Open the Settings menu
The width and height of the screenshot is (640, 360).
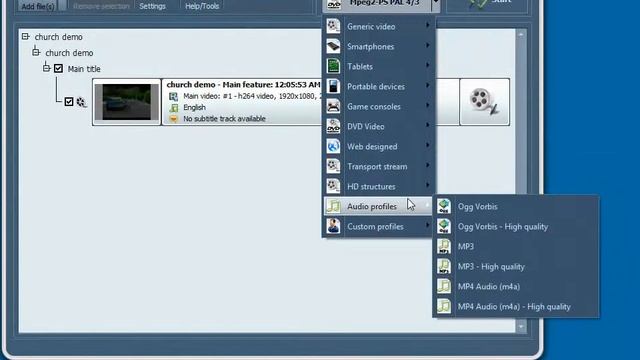(x=152, y=6)
